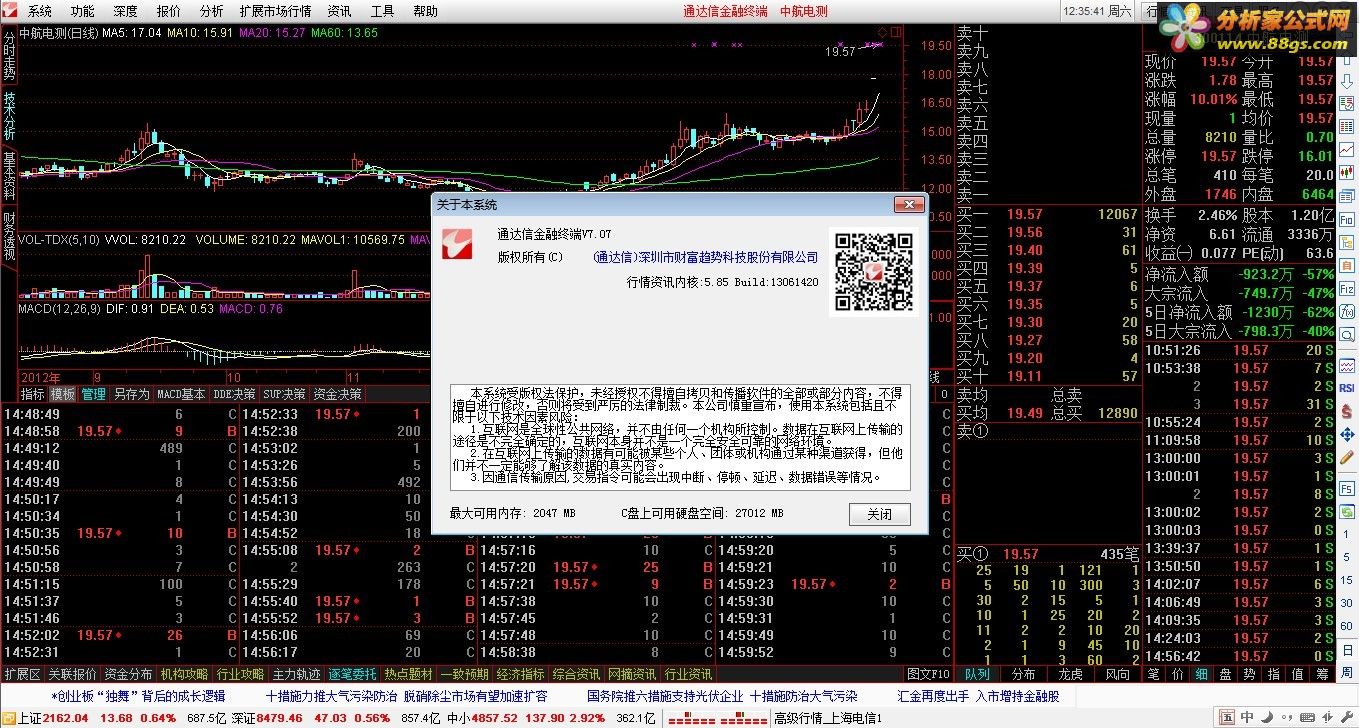Screen dimensions: 1359x728
Task: Click 另存为 in indicator tab row
Action: point(131,395)
